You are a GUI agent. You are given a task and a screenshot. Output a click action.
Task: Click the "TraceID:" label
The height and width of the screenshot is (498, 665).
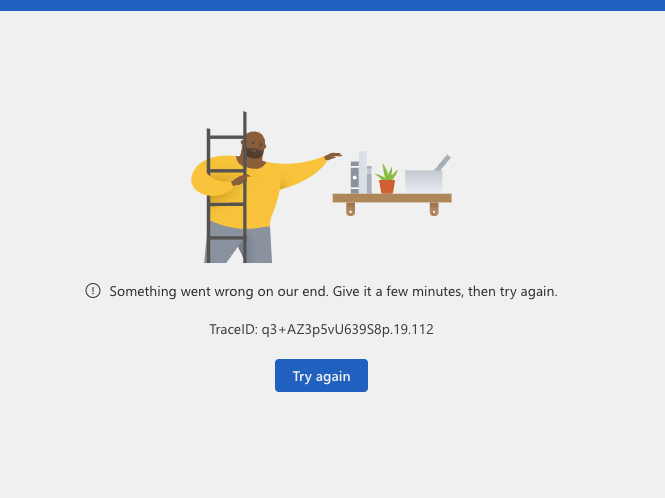(x=233, y=330)
